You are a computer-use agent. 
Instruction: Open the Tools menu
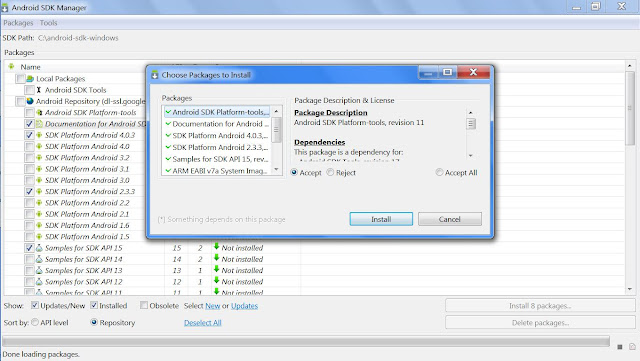(48, 23)
